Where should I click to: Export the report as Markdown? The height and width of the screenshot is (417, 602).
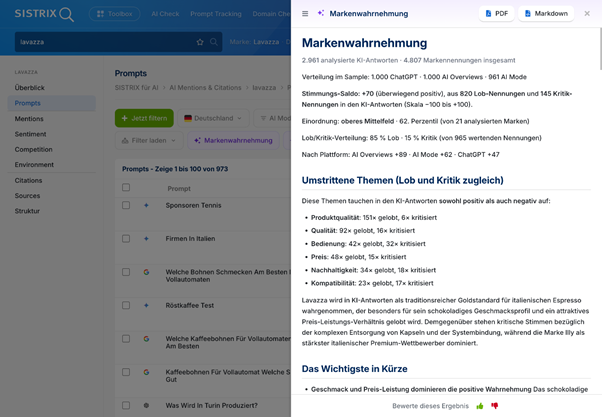546,13
